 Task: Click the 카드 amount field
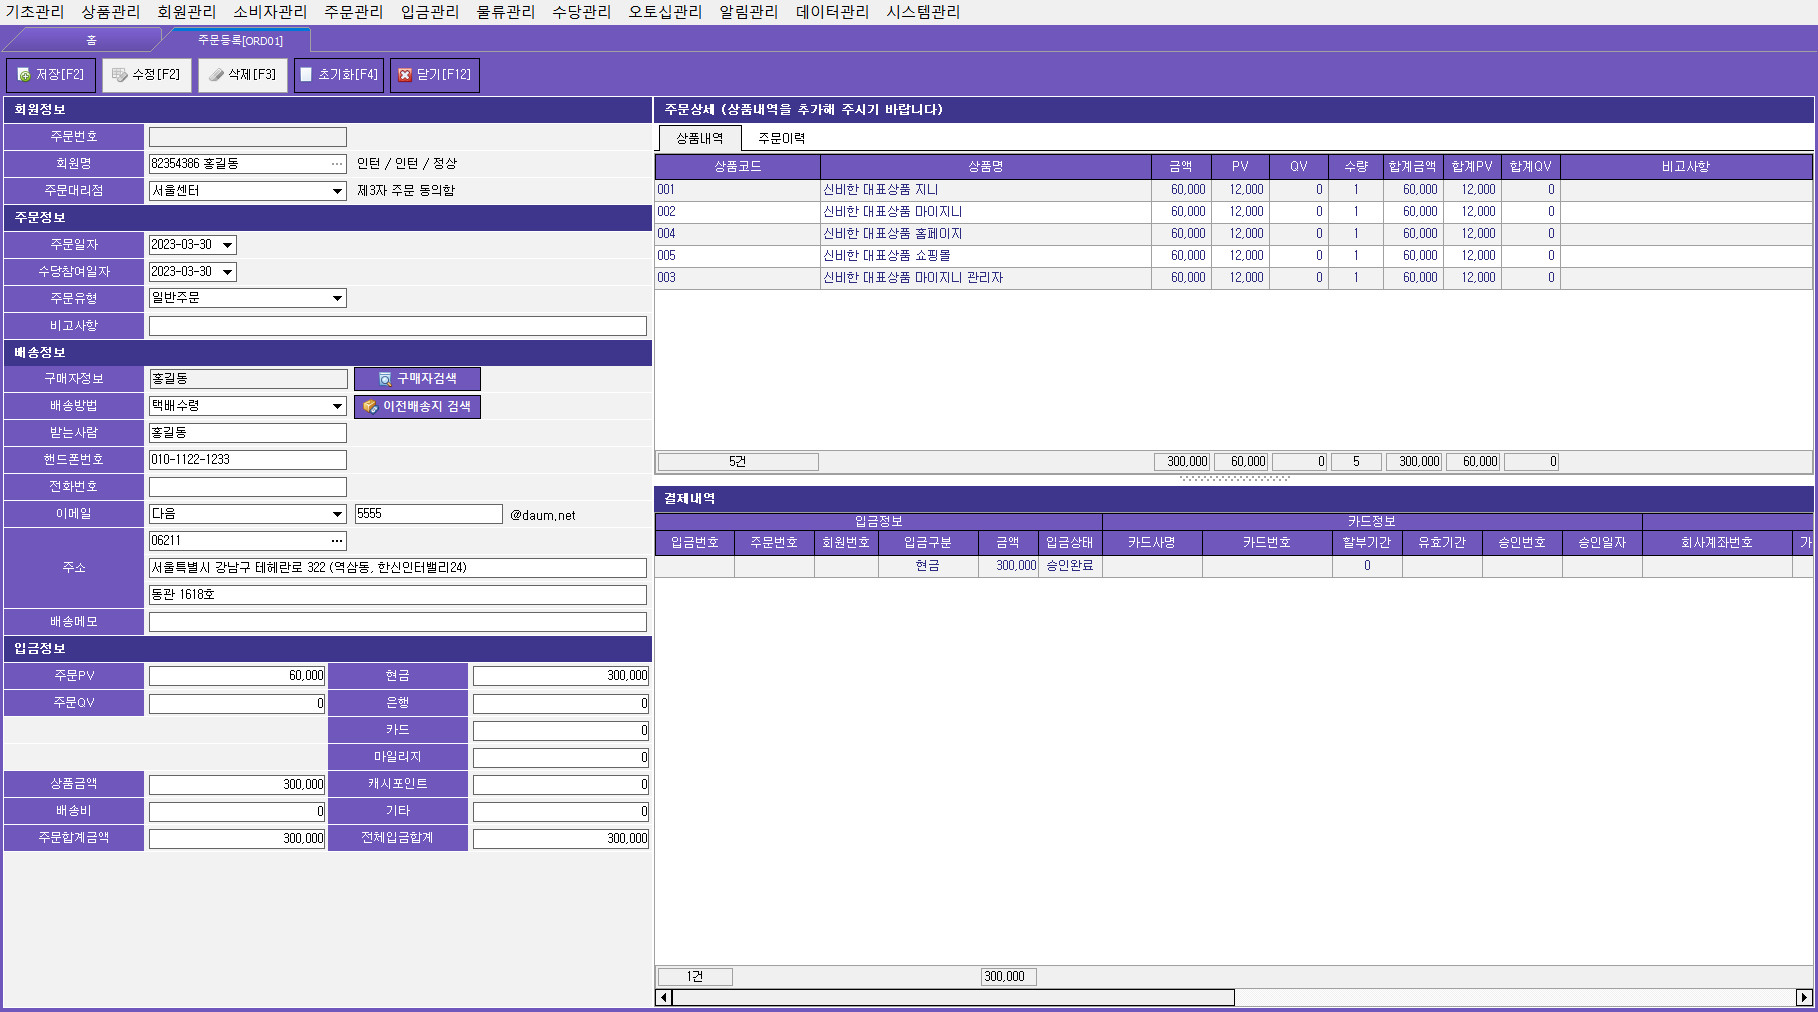tap(561, 730)
